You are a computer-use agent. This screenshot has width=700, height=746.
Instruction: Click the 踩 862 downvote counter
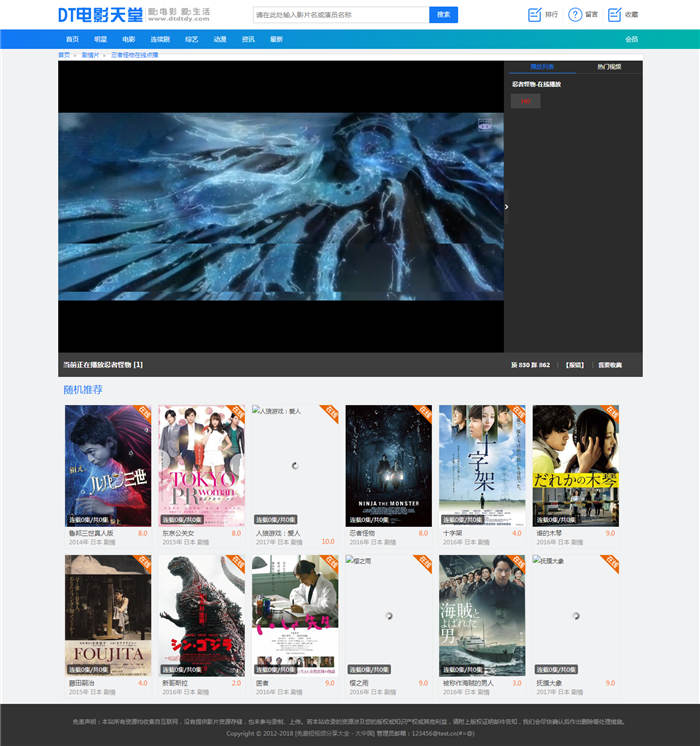click(541, 365)
